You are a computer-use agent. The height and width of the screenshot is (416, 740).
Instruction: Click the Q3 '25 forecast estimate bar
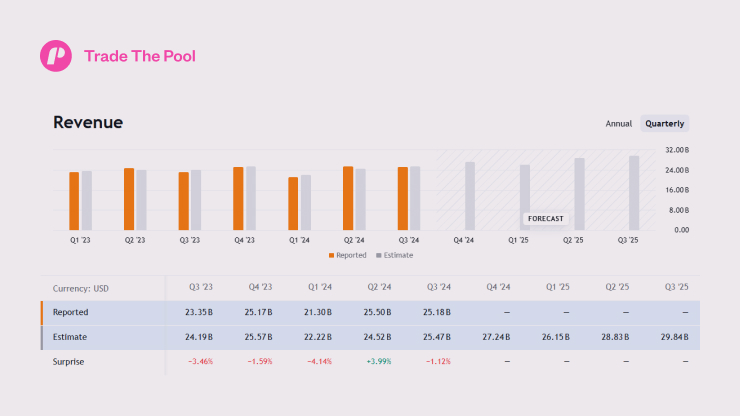634,193
